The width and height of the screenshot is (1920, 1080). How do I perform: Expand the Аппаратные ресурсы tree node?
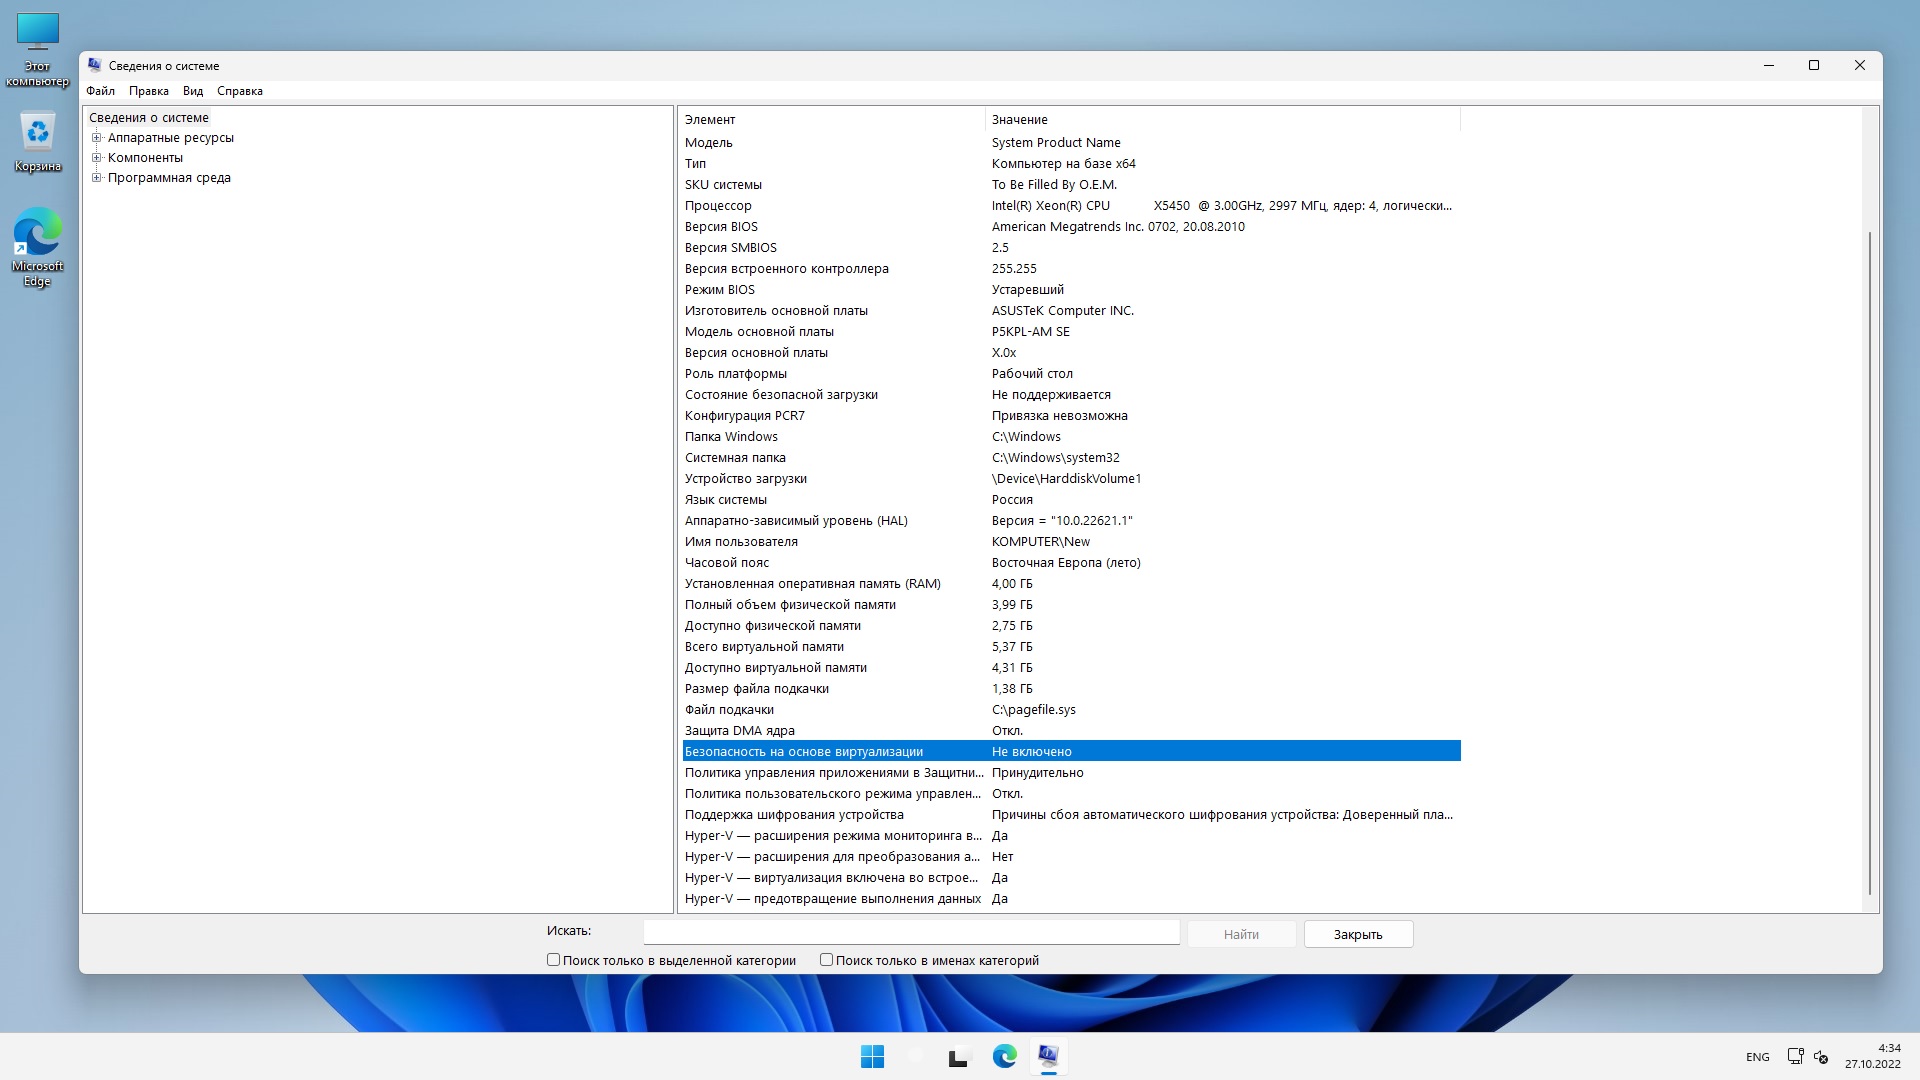[x=97, y=138]
